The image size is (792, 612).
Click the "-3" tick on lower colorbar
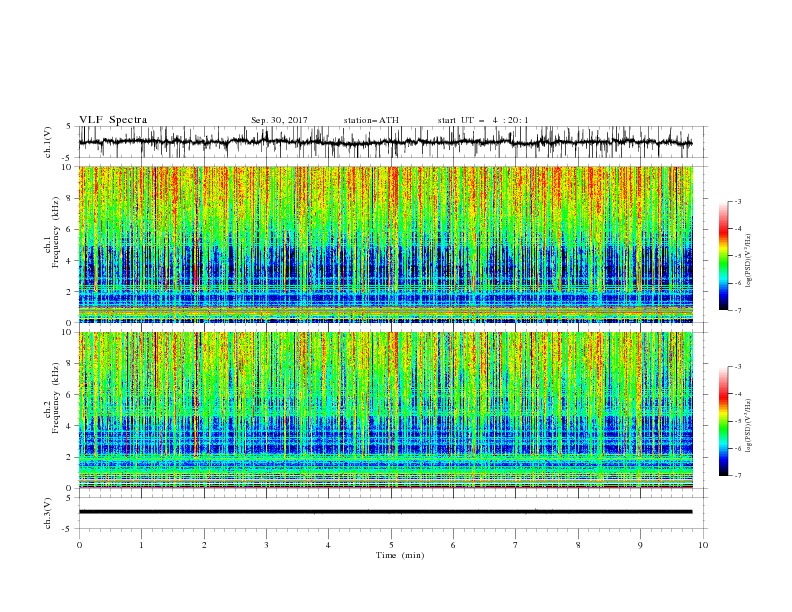pyautogui.click(x=737, y=367)
